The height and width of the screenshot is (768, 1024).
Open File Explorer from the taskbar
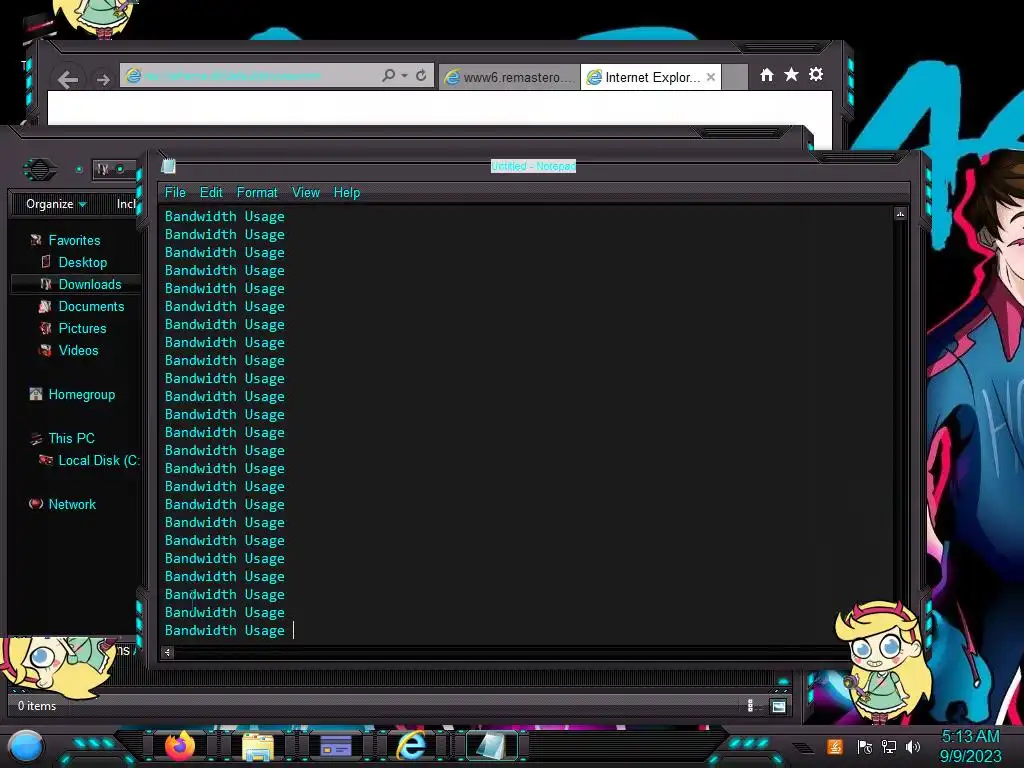[x=258, y=746]
